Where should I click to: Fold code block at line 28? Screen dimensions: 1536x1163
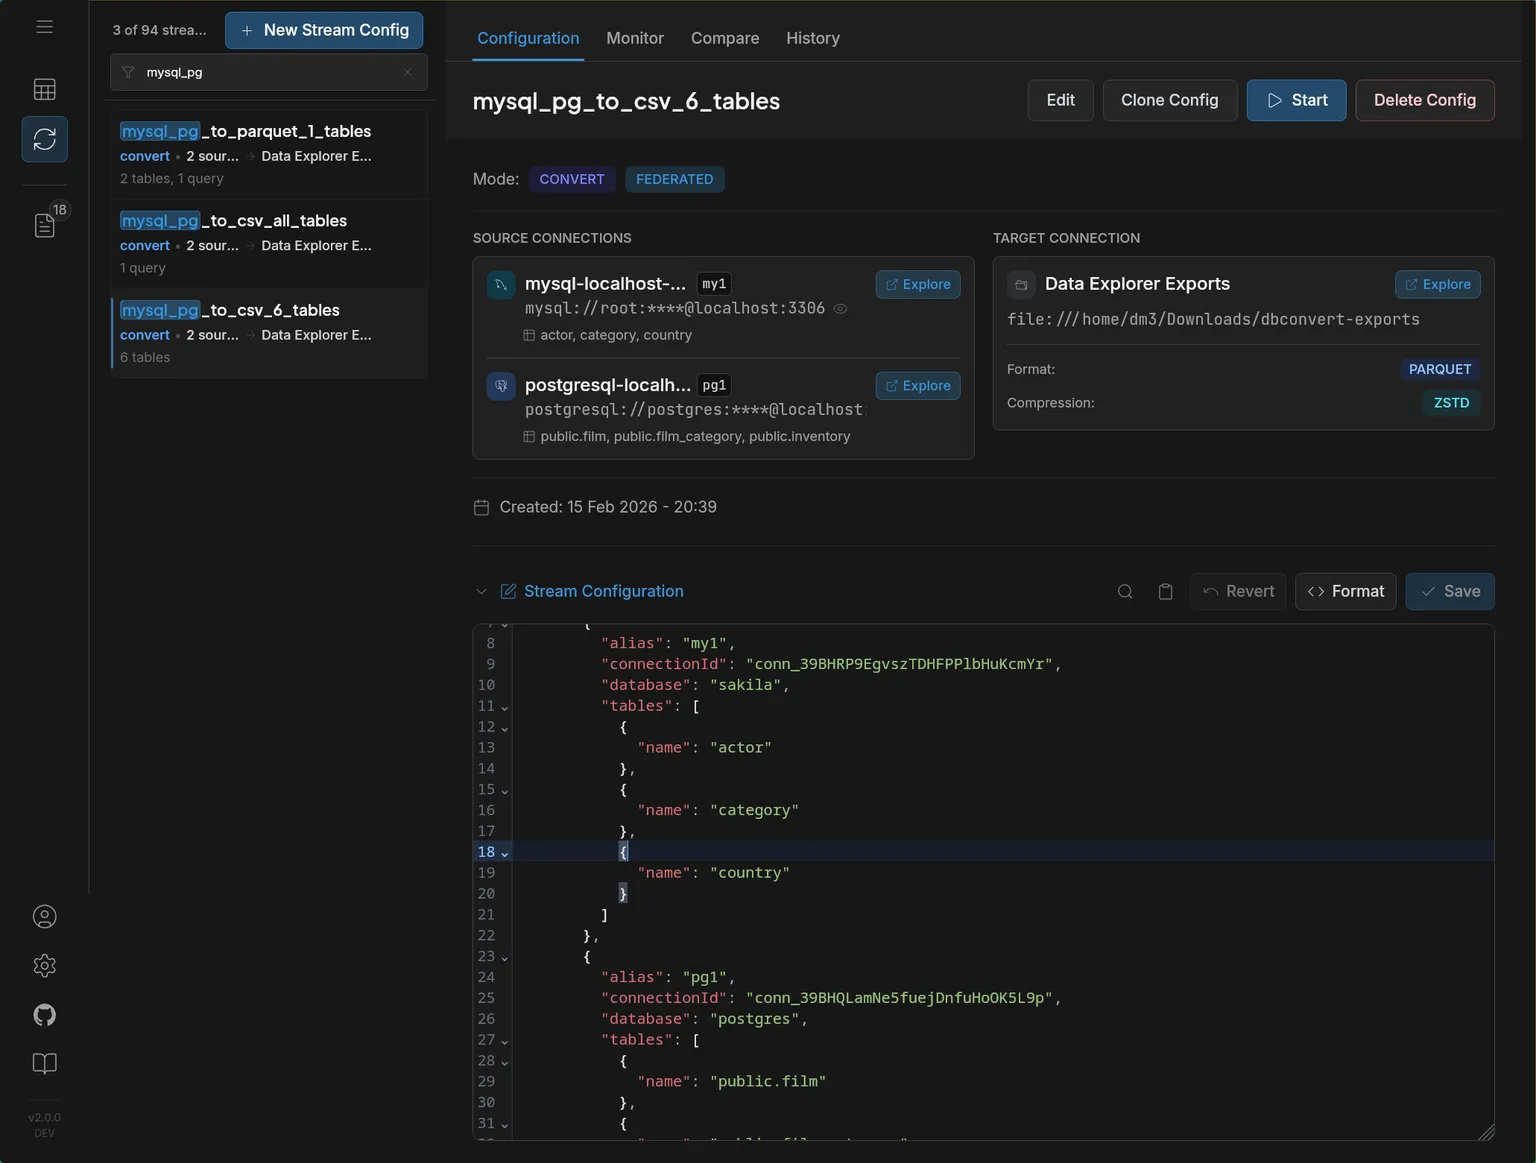[504, 1062]
